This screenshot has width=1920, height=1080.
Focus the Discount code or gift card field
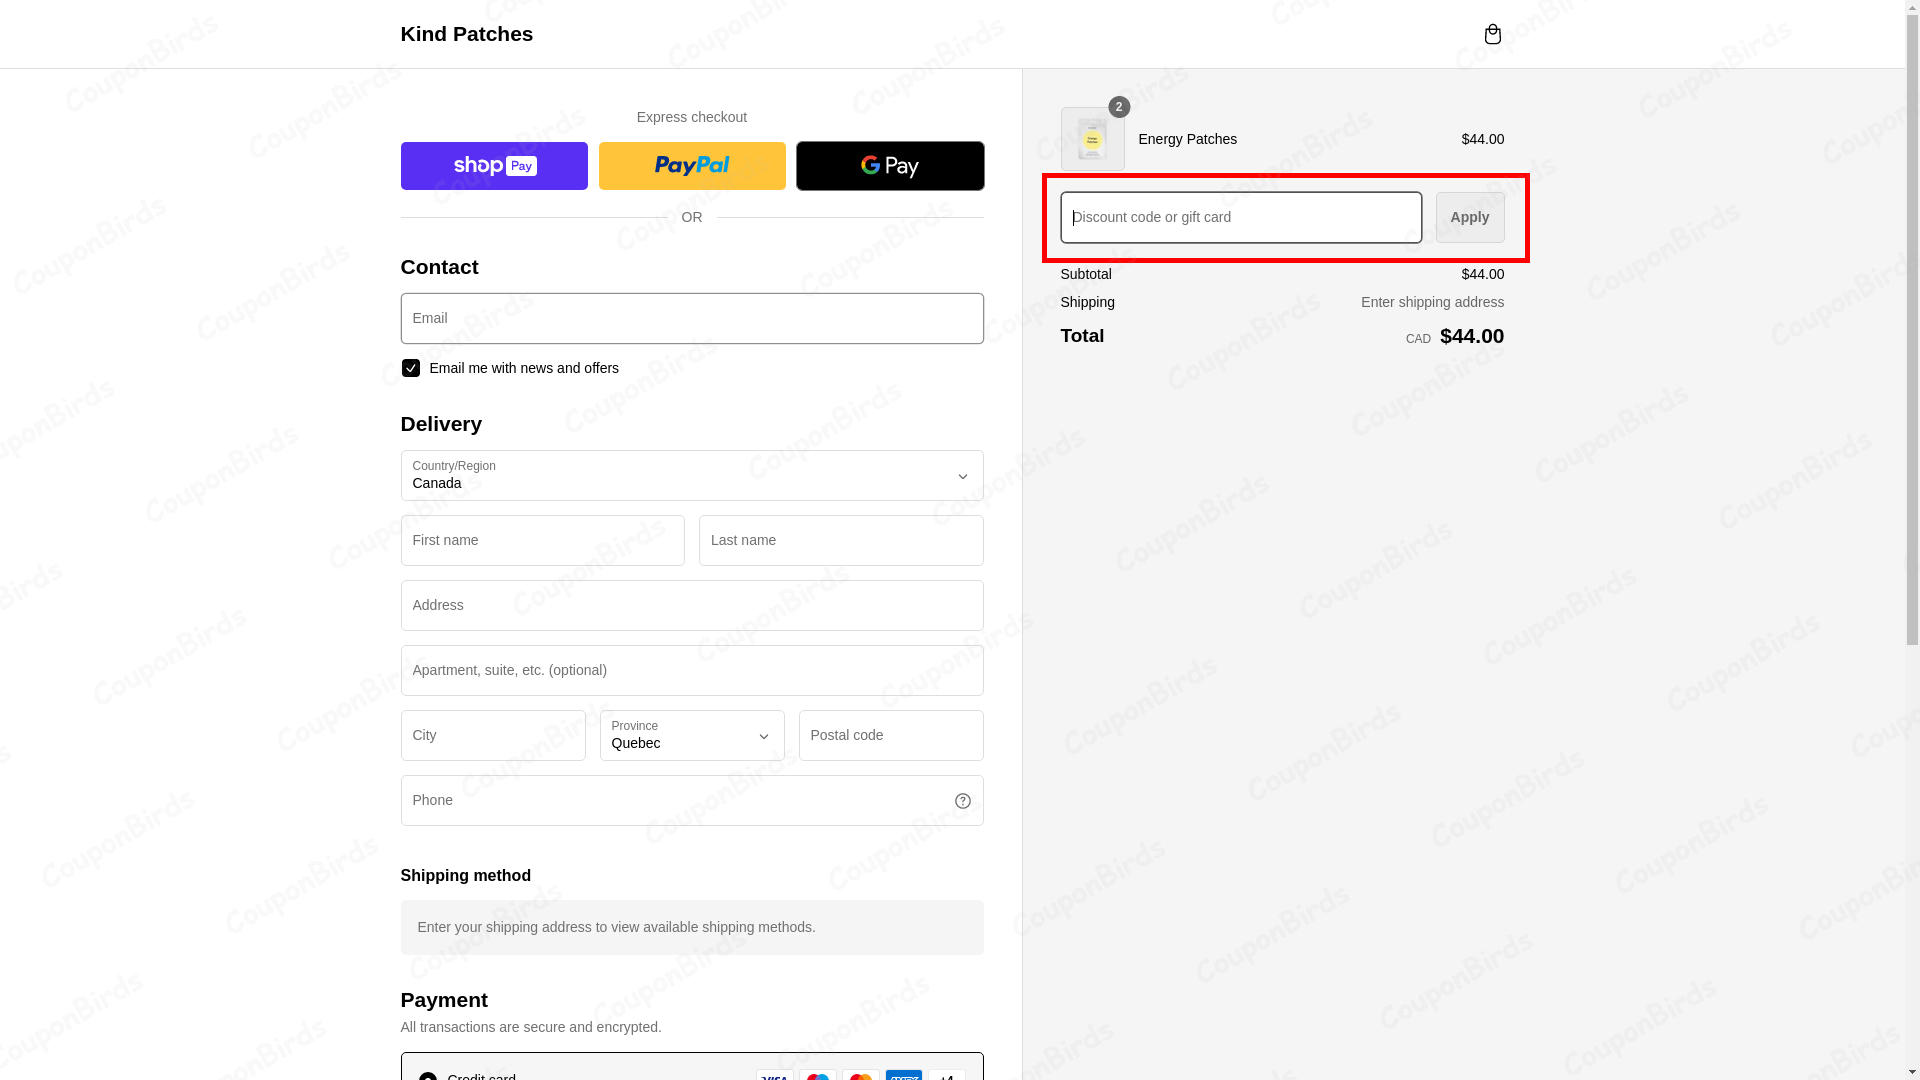[1240, 218]
